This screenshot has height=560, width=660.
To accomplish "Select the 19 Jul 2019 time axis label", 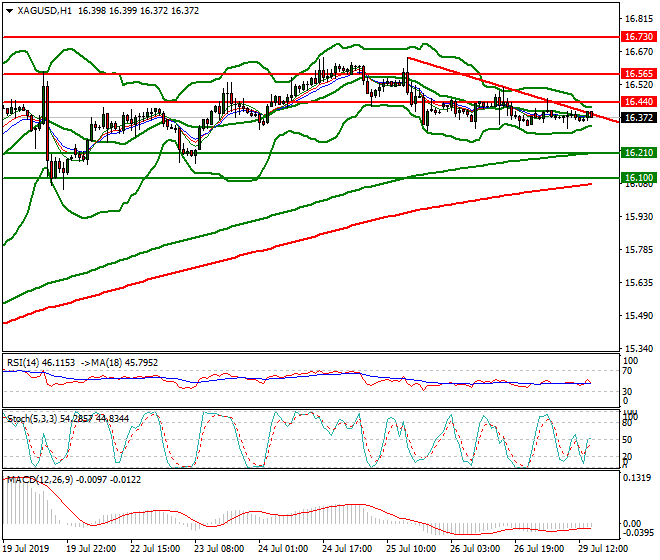I will click(26, 549).
